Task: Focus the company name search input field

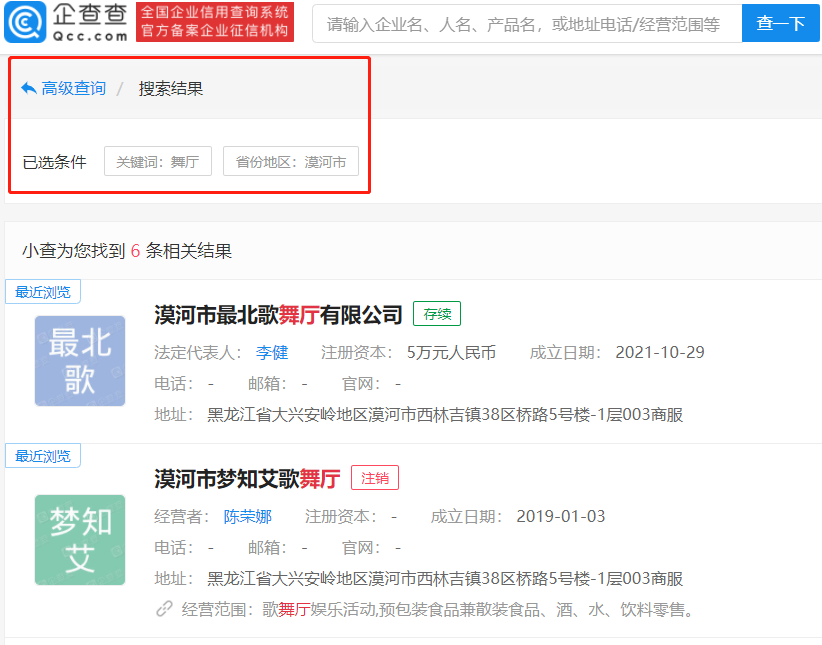Action: pos(526,24)
